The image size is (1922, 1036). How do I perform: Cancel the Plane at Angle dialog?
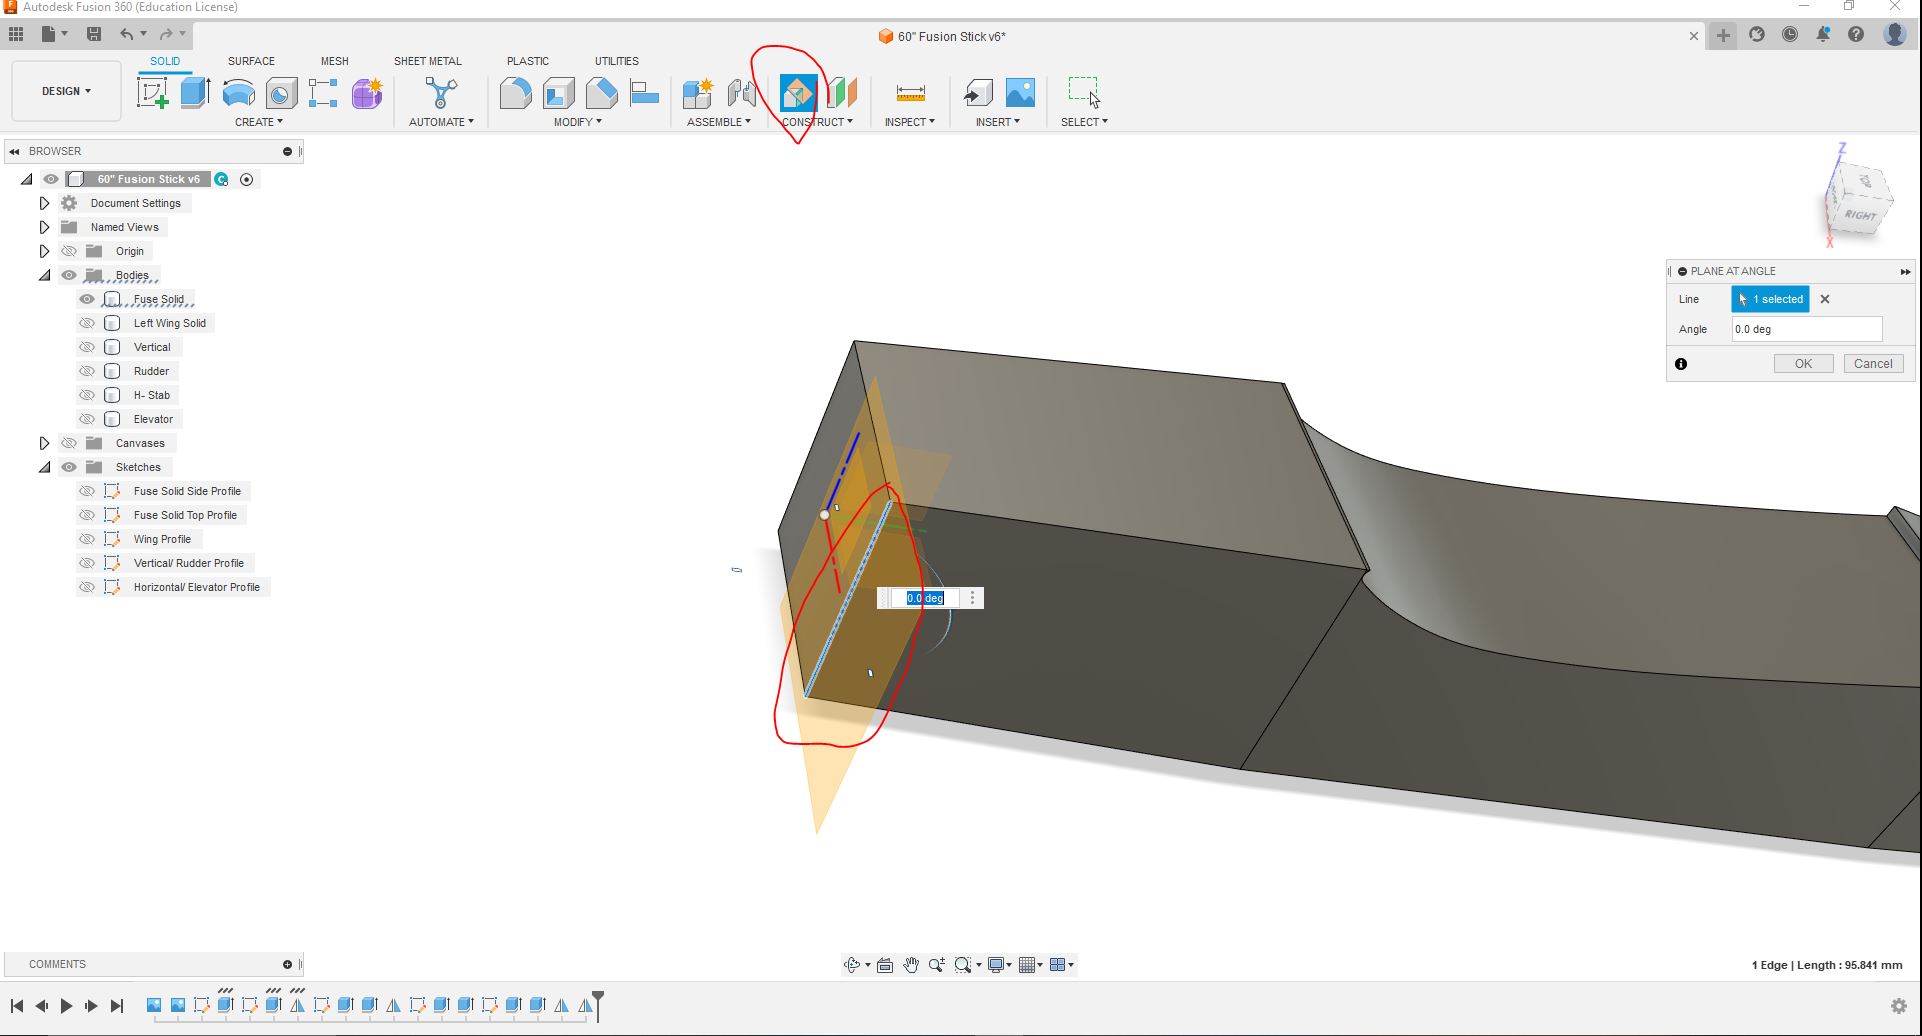1872,364
